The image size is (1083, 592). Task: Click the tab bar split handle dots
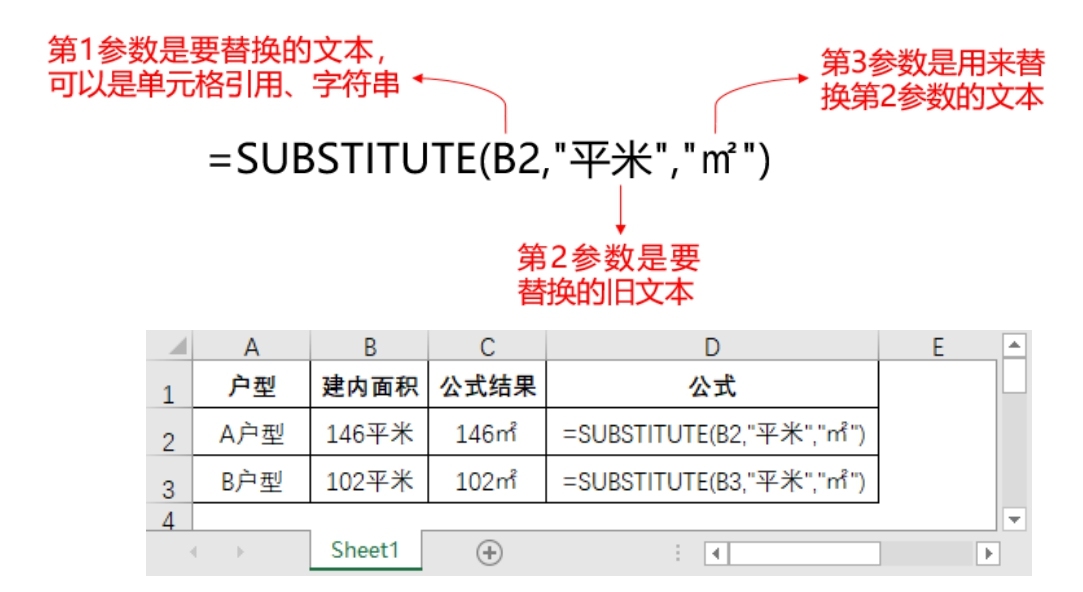click(x=678, y=553)
